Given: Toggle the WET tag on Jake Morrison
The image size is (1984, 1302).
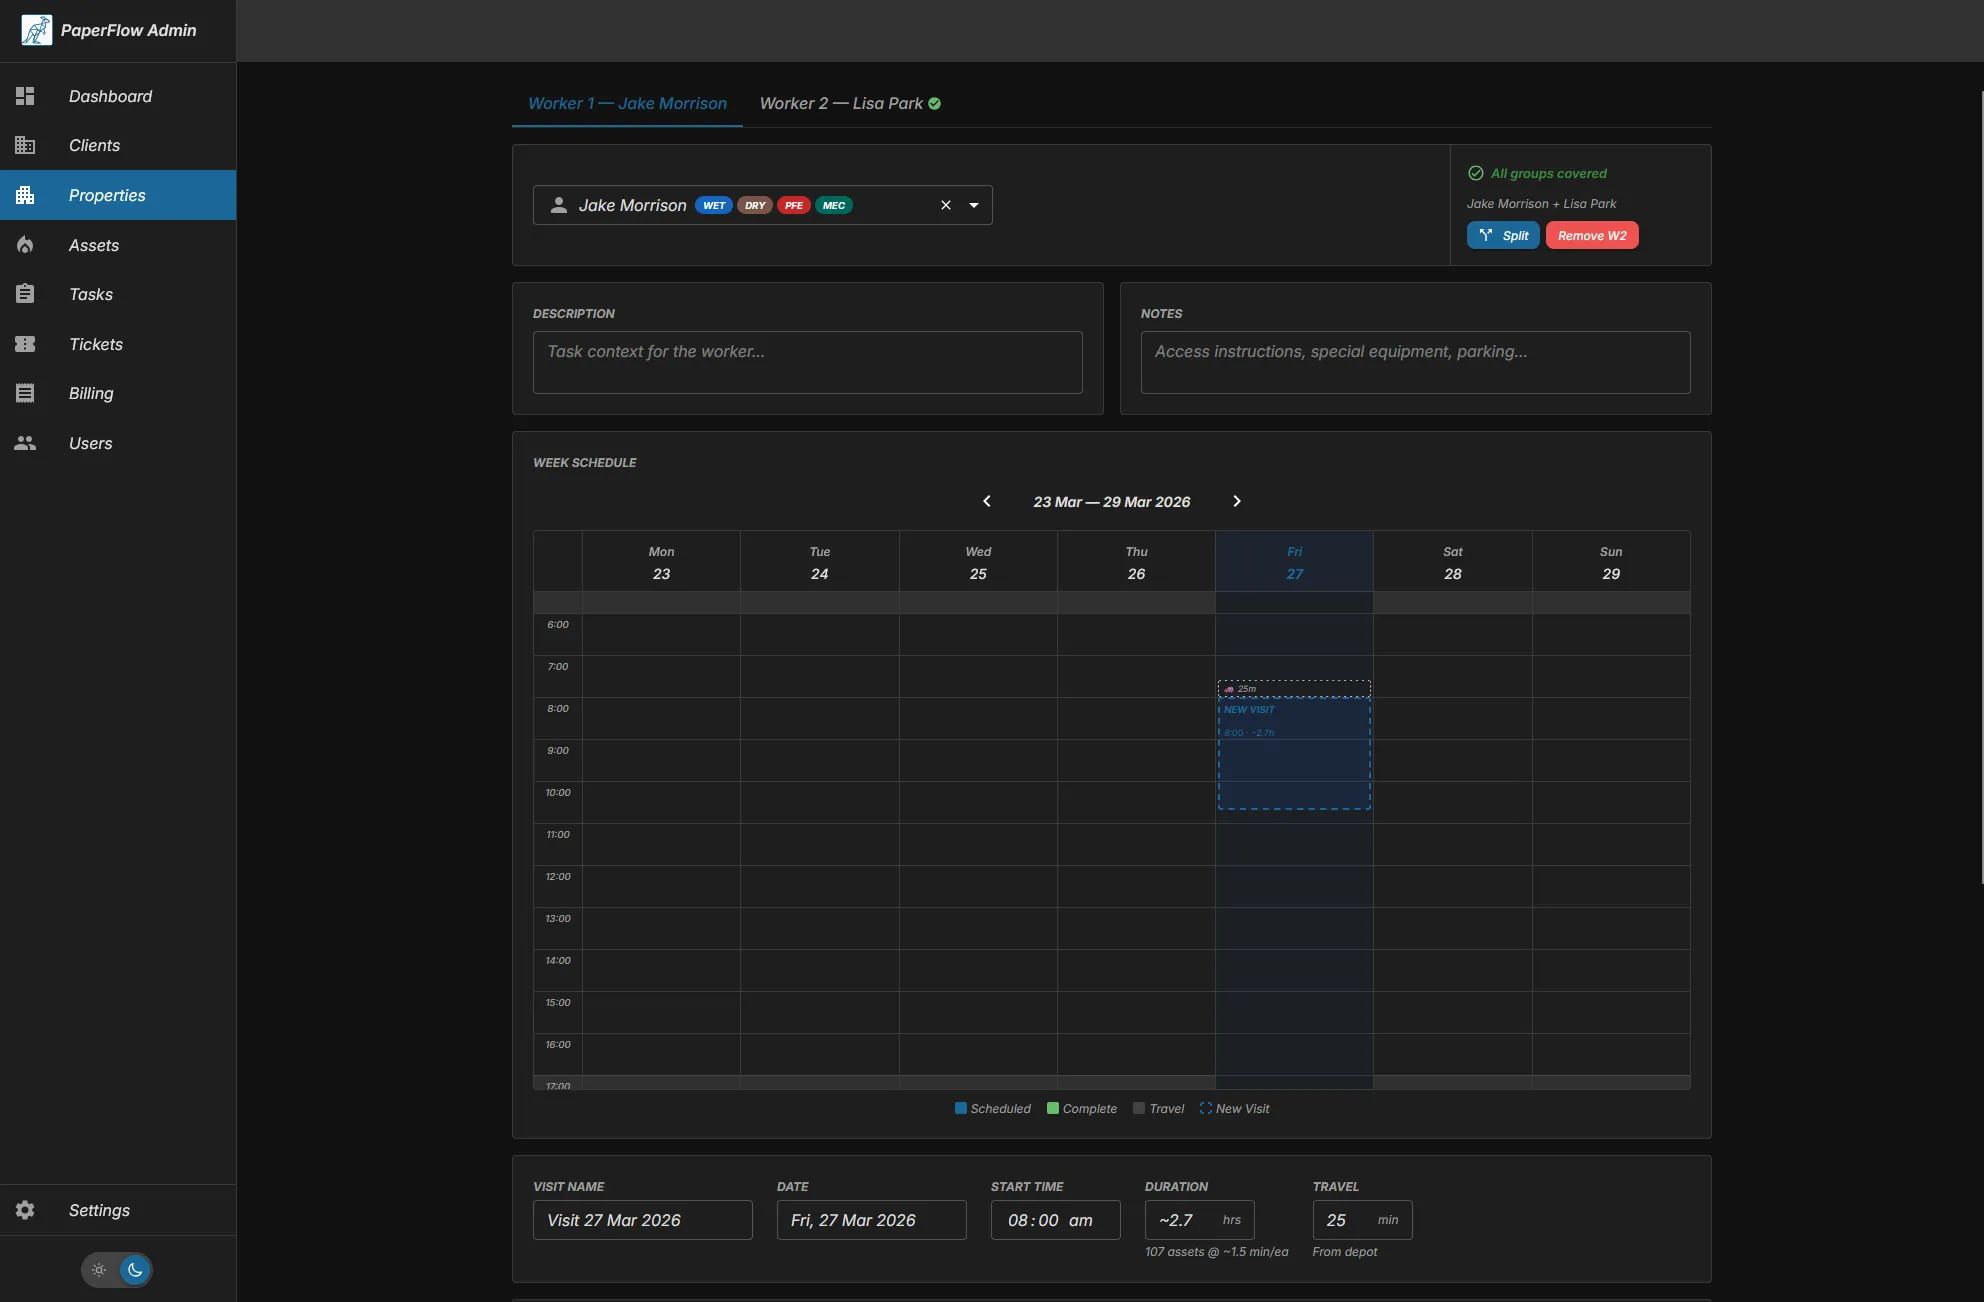Looking at the screenshot, I should (713, 205).
